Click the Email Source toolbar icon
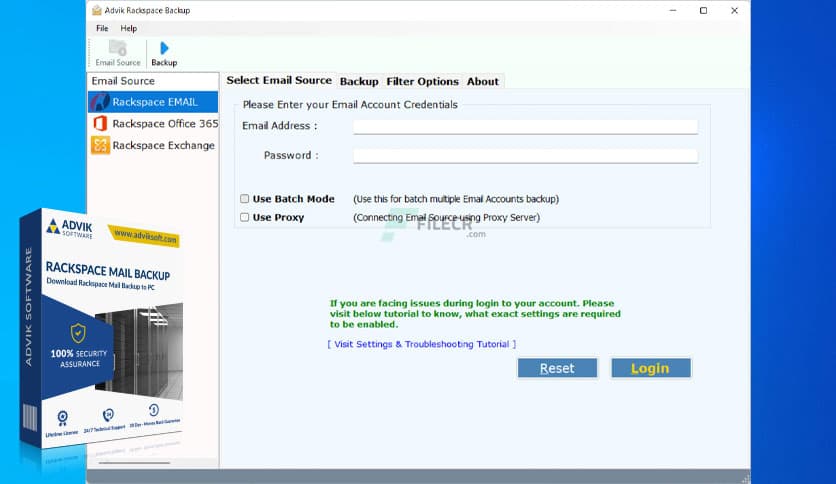This screenshot has width=836, height=484. 118,49
